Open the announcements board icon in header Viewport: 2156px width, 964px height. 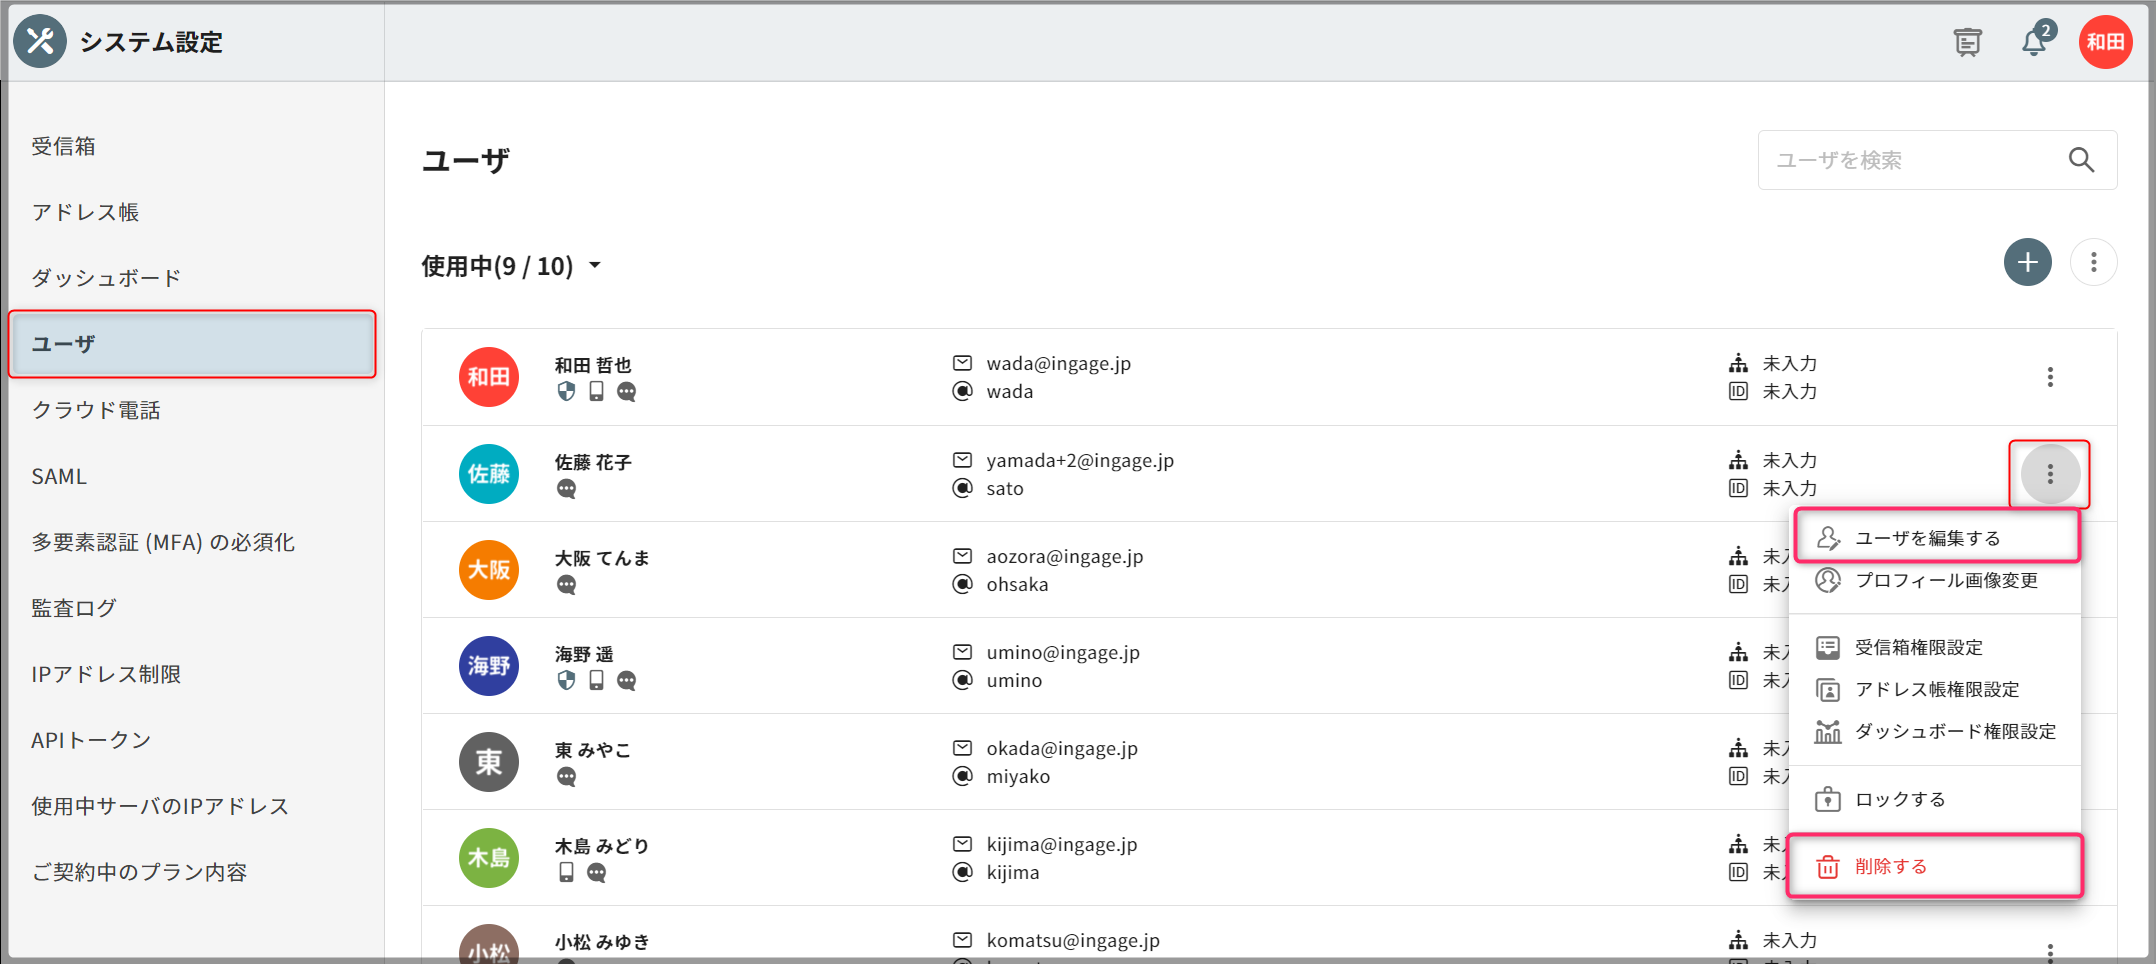1967,42
